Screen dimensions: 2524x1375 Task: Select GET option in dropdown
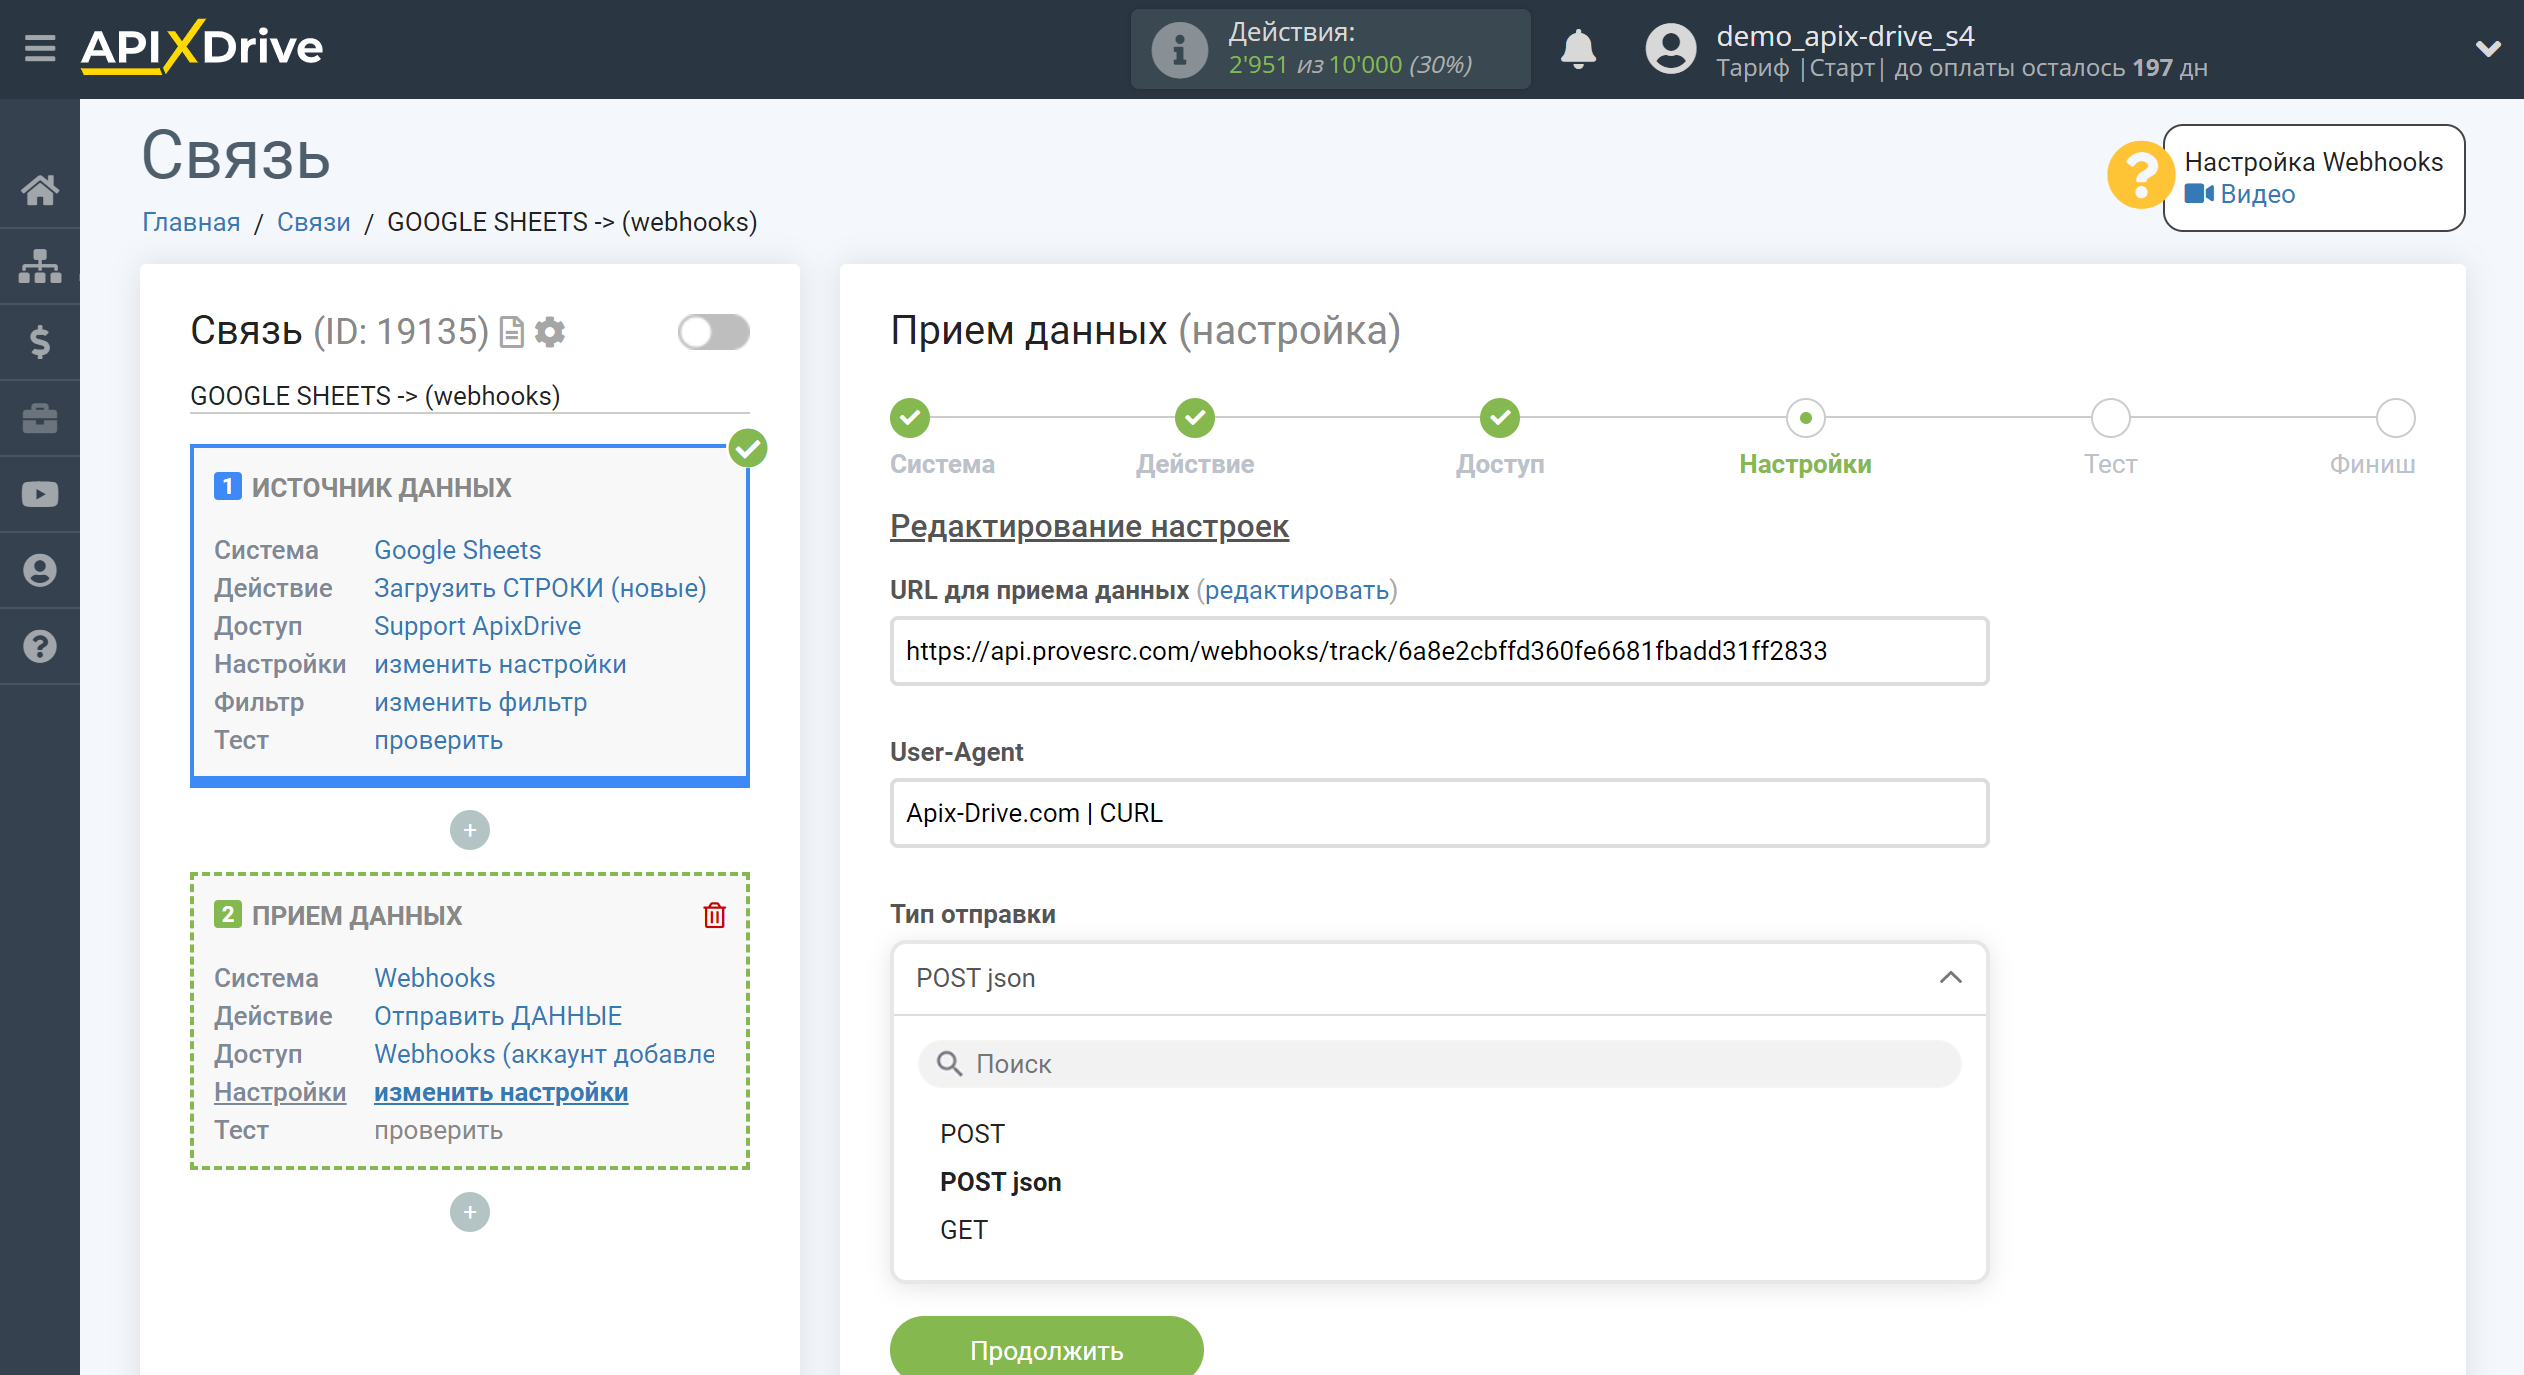point(964,1230)
